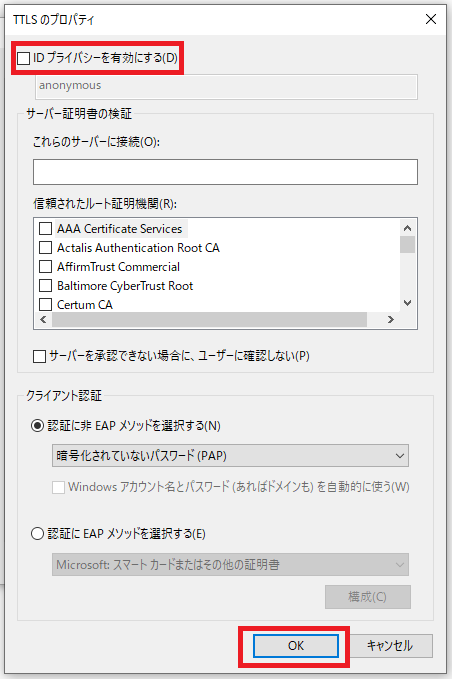Check AAA Certificate Services
This screenshot has height=679, width=452.
pos(45,229)
